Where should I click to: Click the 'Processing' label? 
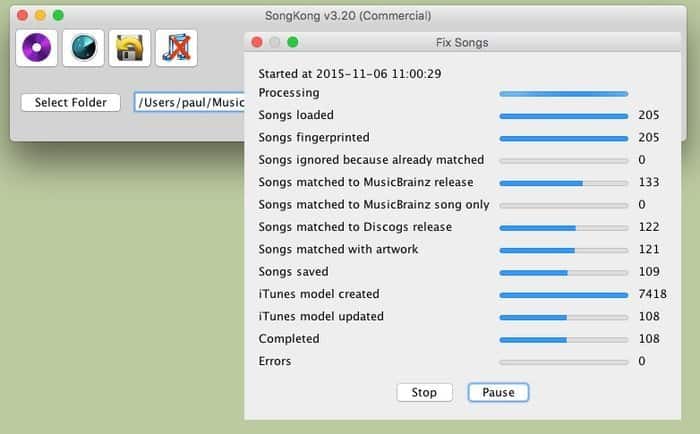[289, 93]
